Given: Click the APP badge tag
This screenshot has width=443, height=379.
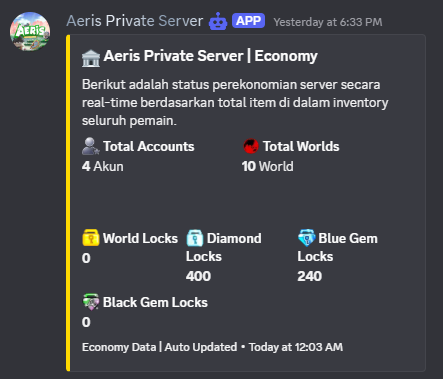Looking at the screenshot, I should tap(249, 21).
